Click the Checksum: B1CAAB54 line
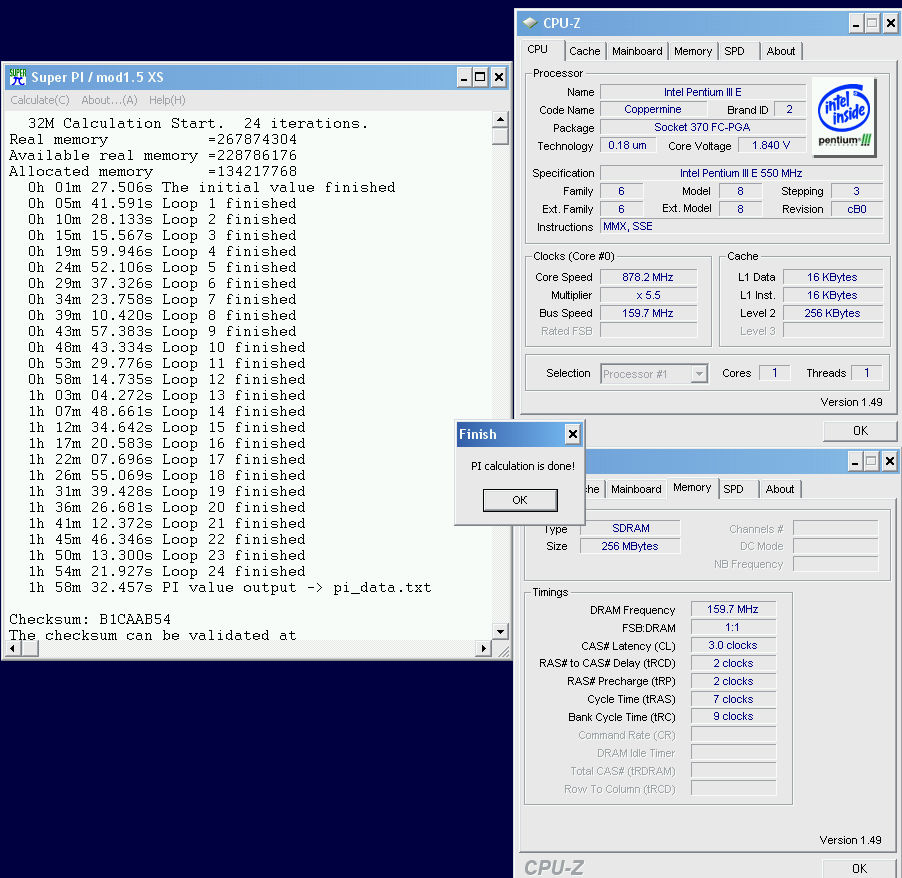 point(90,620)
